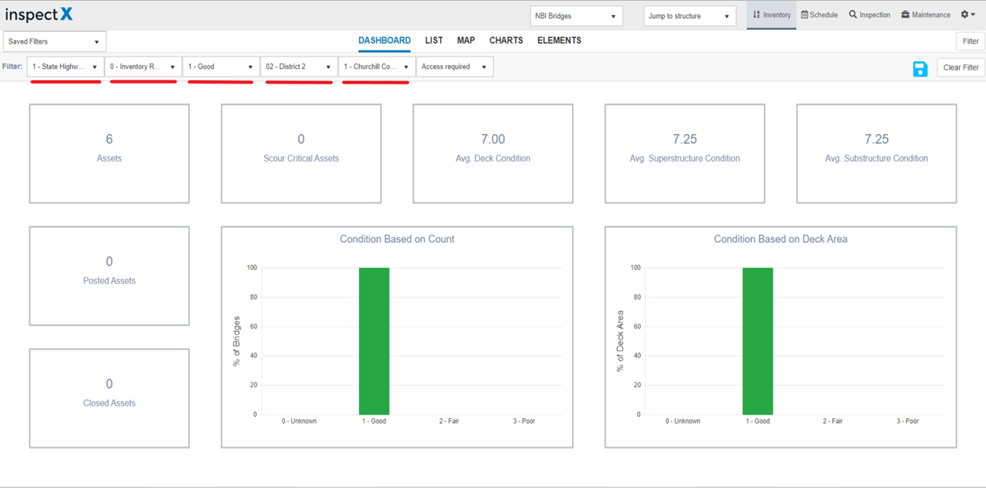986x488 pixels.
Task: Switch to the MAP tab
Action: click(466, 40)
